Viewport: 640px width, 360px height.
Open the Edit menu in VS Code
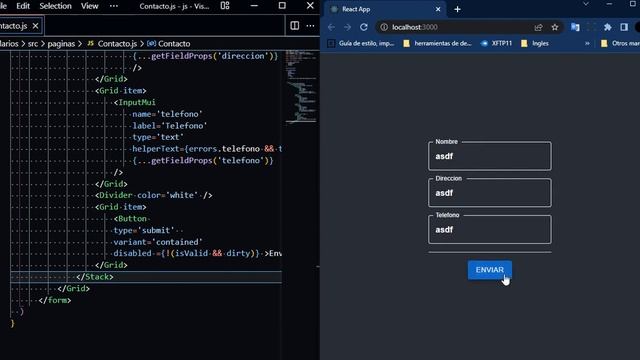coord(23,6)
